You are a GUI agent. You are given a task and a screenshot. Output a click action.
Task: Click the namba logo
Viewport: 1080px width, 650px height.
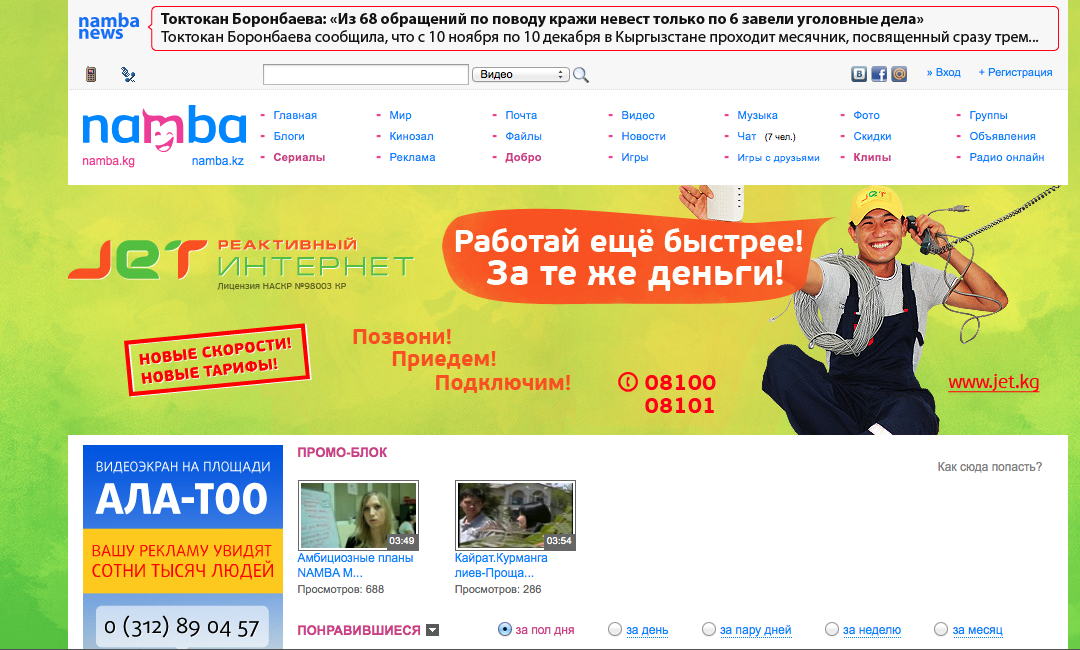[164, 128]
